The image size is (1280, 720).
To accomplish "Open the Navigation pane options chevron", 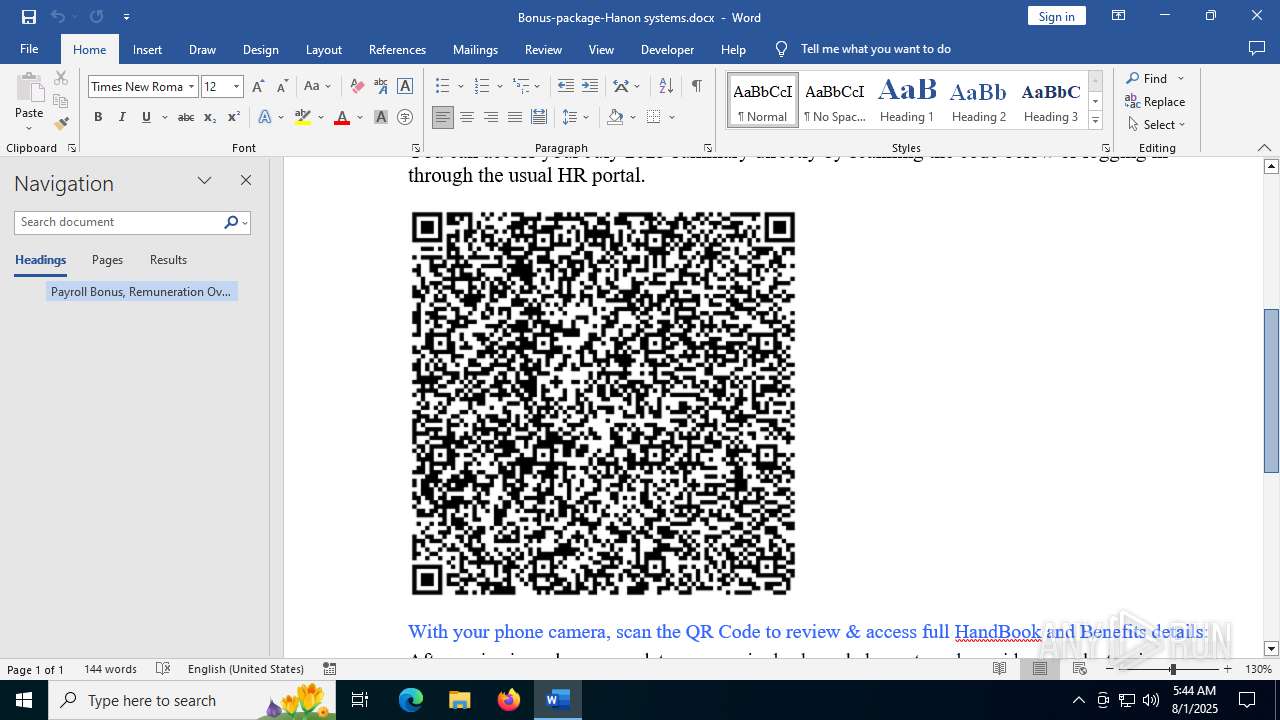I will pos(204,181).
